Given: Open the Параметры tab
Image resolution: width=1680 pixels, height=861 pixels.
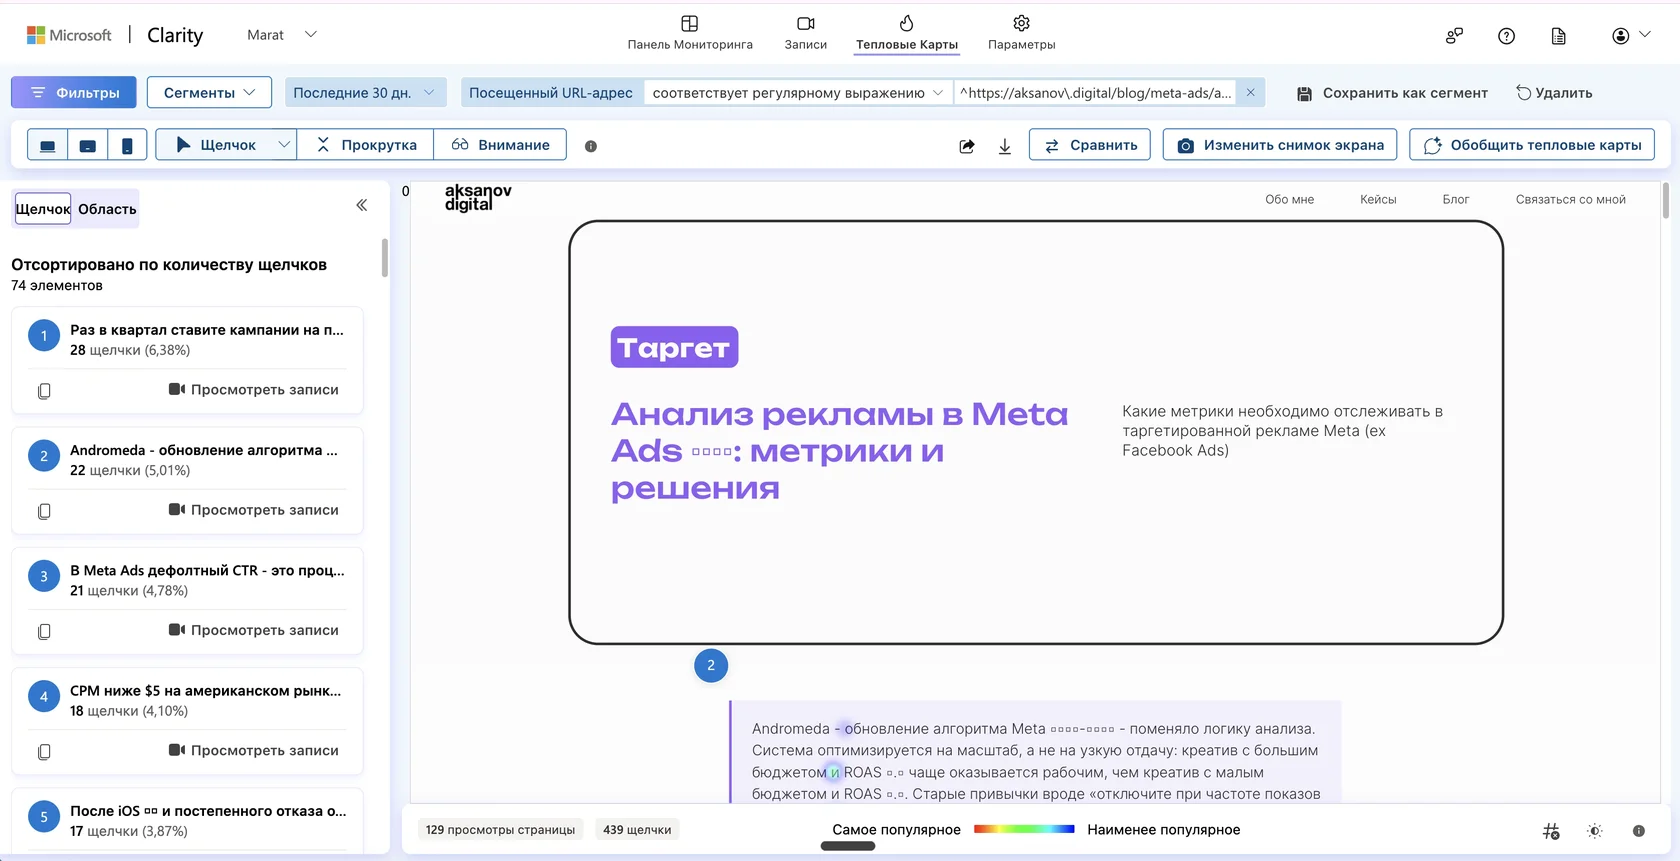Looking at the screenshot, I should tap(1021, 33).
